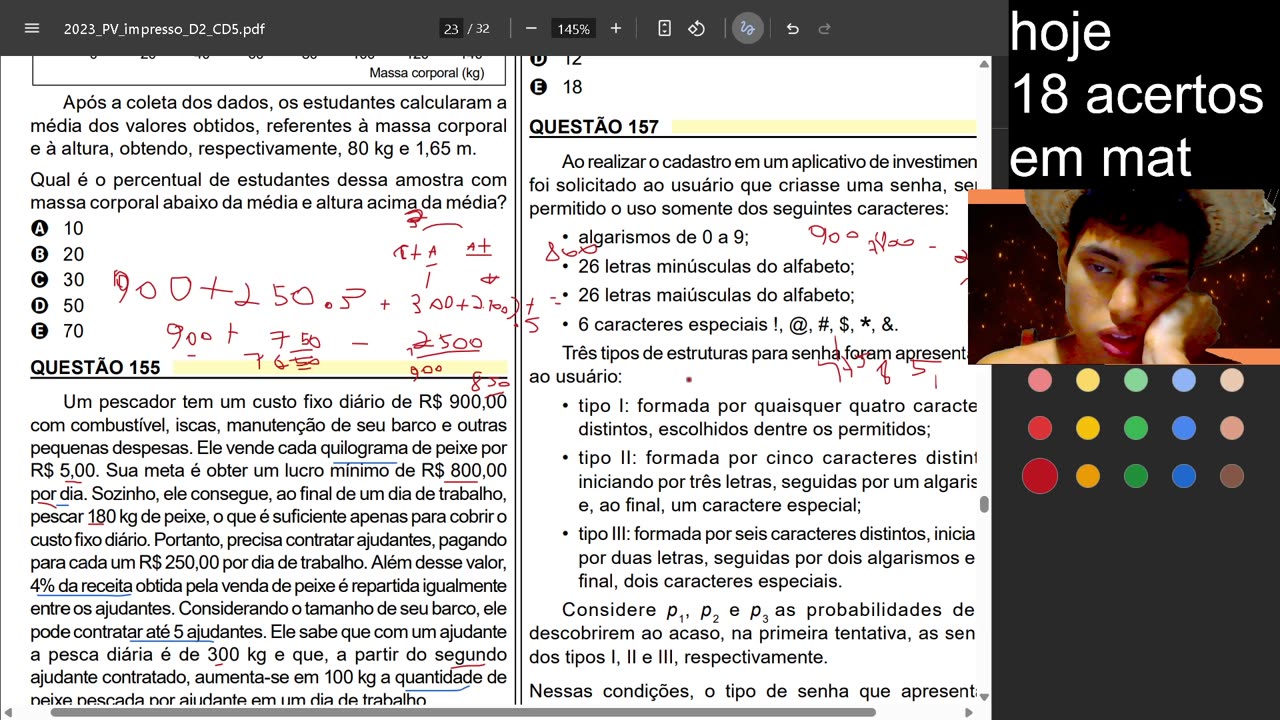Pick the pale blue pen color
Viewport: 1280px width, 720px height.
click(x=1184, y=380)
